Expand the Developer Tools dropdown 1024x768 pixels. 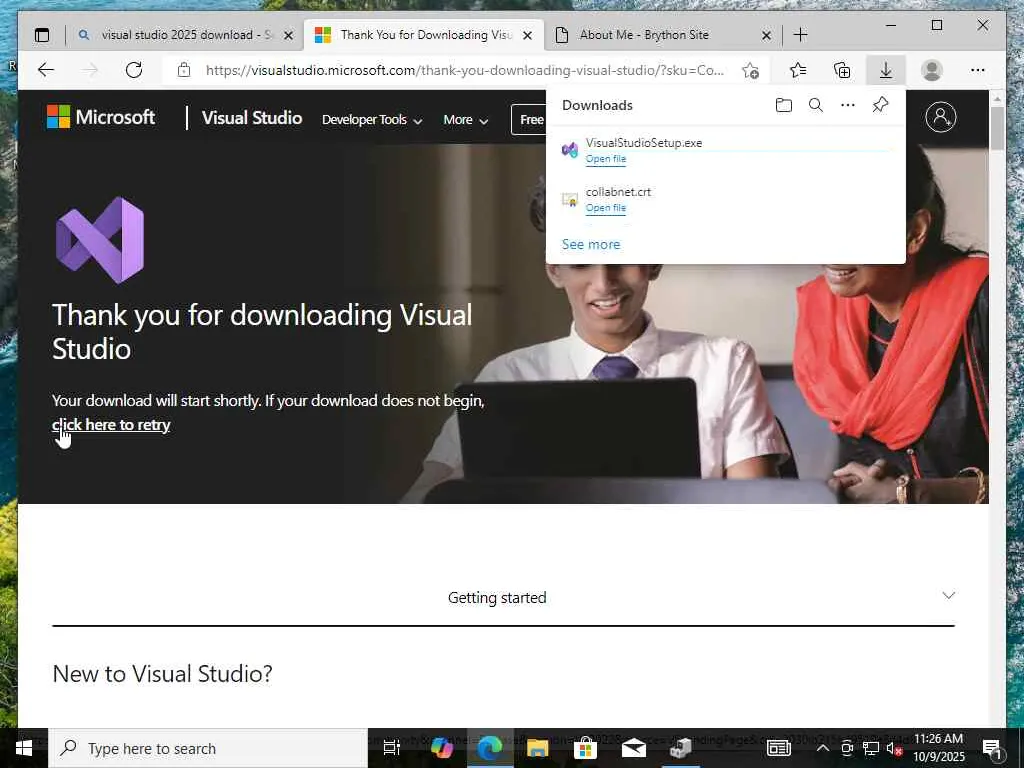coord(372,120)
